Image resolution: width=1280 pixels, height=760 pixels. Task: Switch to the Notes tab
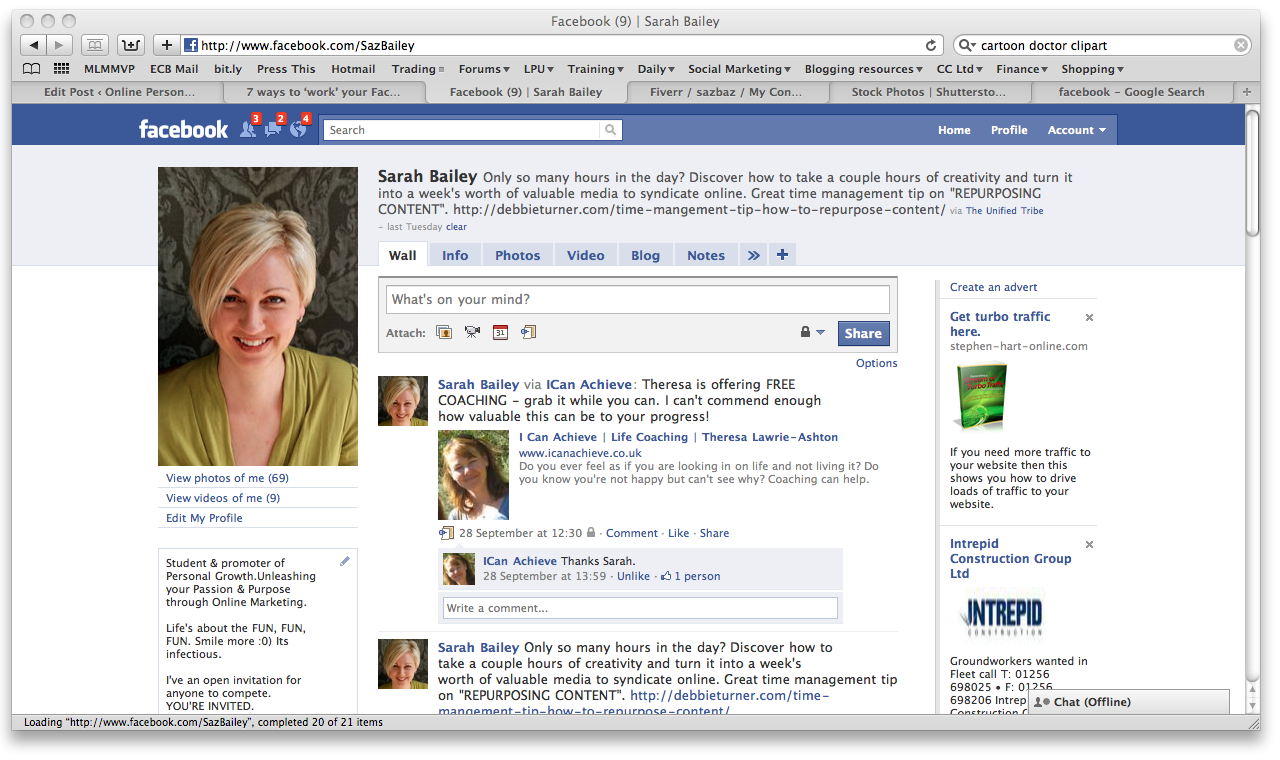click(x=706, y=254)
